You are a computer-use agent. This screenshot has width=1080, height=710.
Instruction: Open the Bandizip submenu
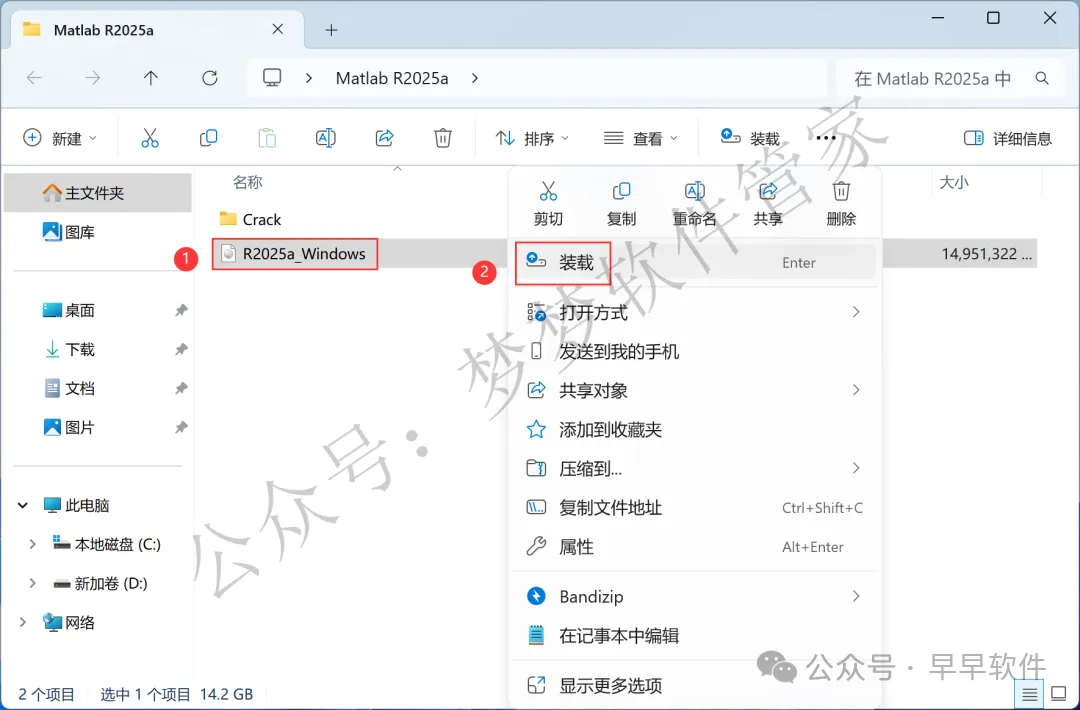[696, 596]
